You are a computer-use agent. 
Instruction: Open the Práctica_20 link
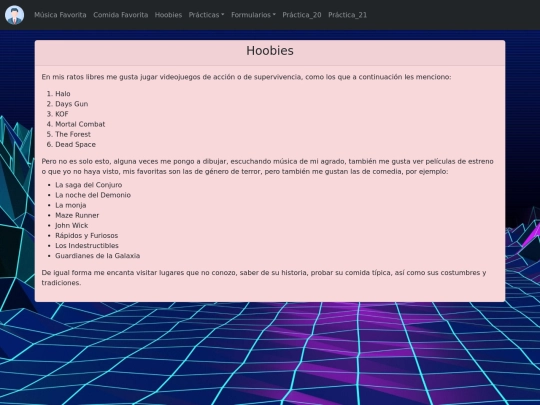[x=302, y=15]
